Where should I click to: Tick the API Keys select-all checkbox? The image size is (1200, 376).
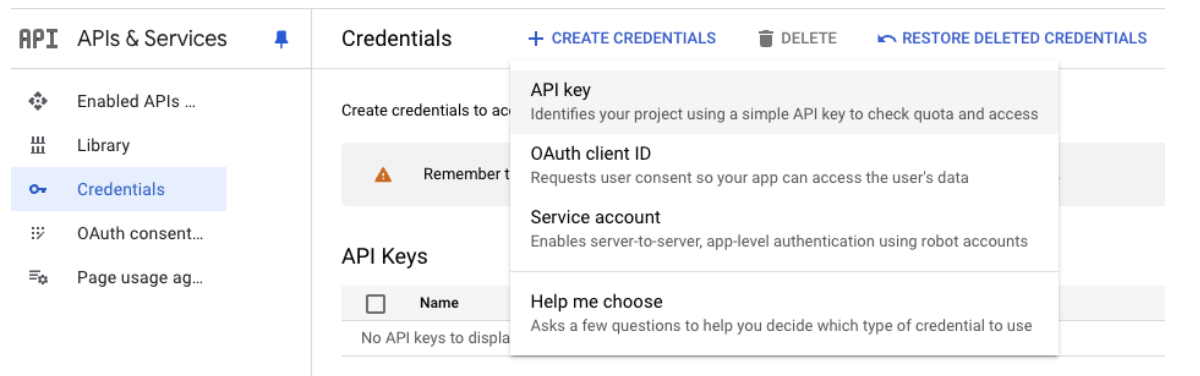tap(376, 303)
